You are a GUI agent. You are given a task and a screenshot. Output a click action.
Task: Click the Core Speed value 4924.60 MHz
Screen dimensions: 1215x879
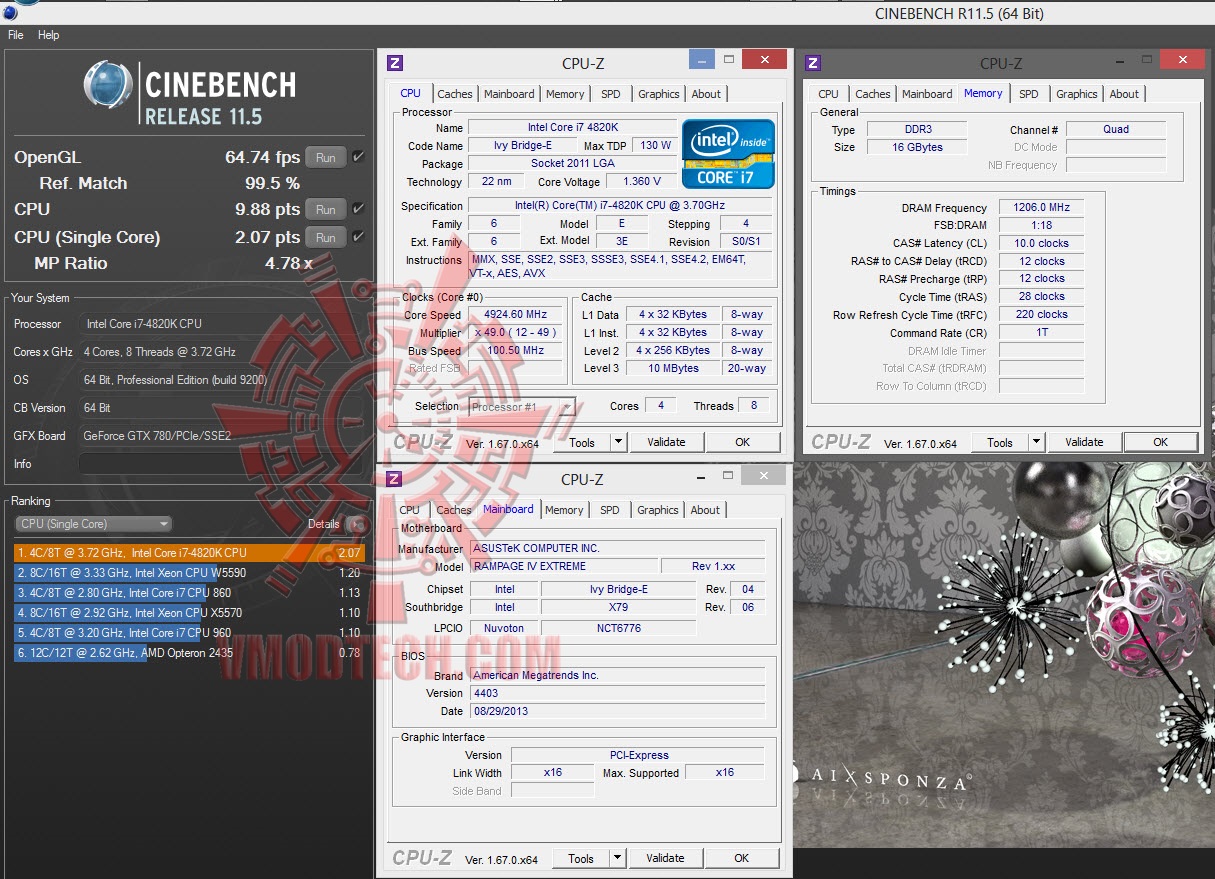[515, 315]
